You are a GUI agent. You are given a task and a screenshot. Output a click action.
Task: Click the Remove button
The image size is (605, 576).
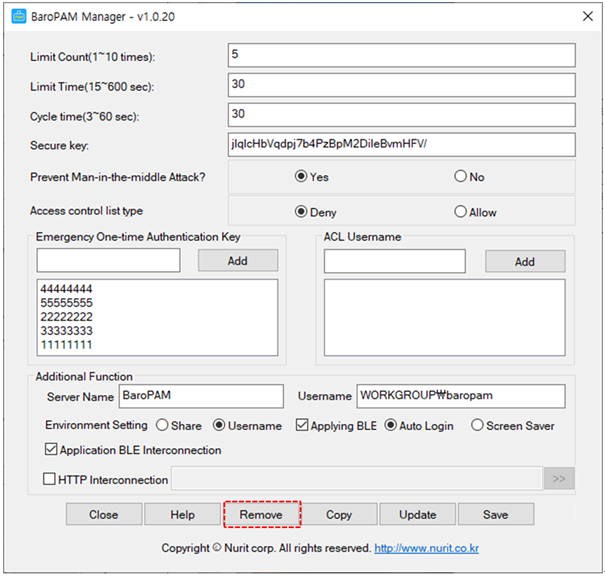click(262, 514)
